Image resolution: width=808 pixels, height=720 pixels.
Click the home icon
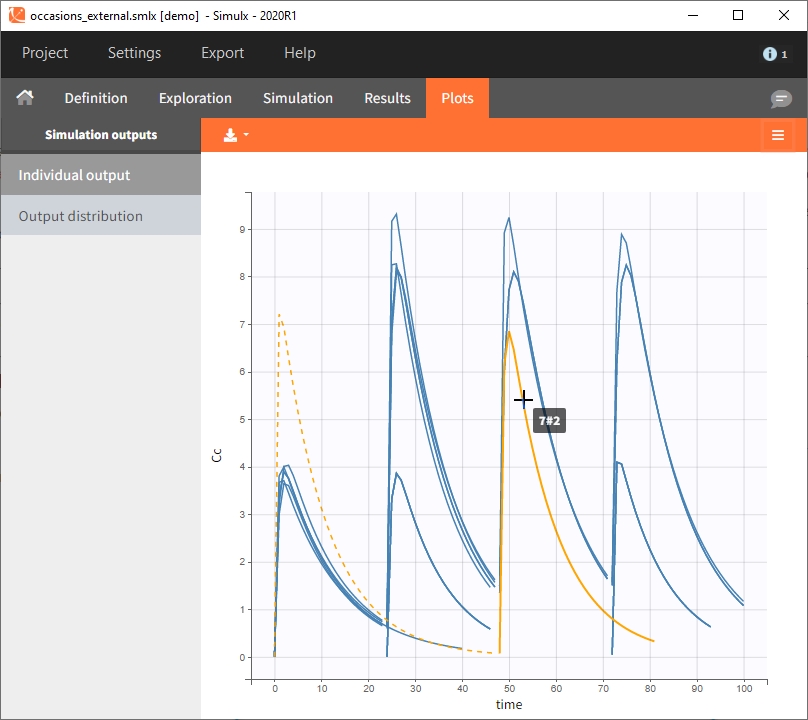point(25,98)
